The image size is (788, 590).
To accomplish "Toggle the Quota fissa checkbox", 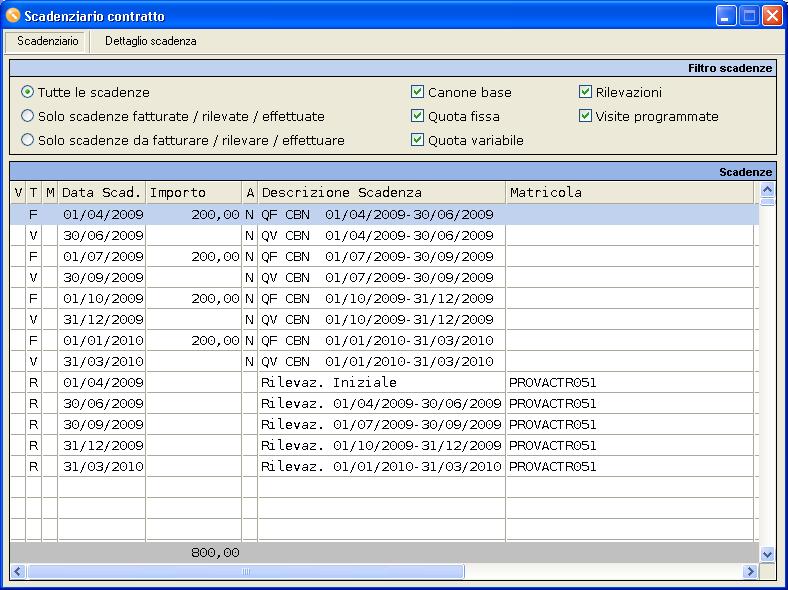I will click(417, 116).
